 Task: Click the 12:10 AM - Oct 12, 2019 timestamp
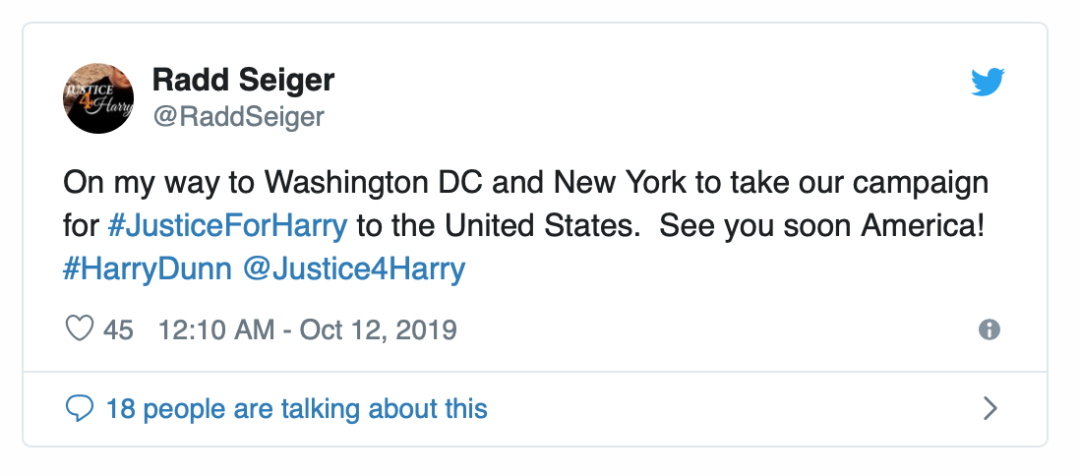point(307,329)
